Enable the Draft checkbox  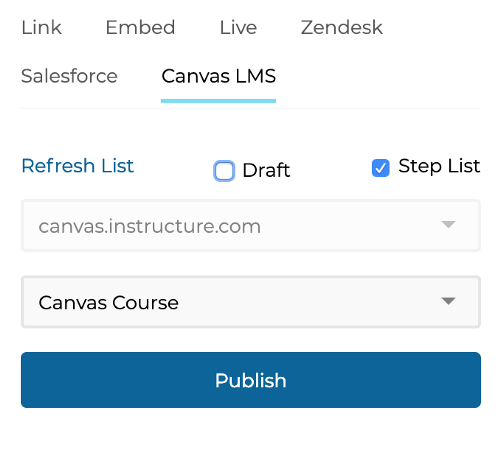click(224, 171)
